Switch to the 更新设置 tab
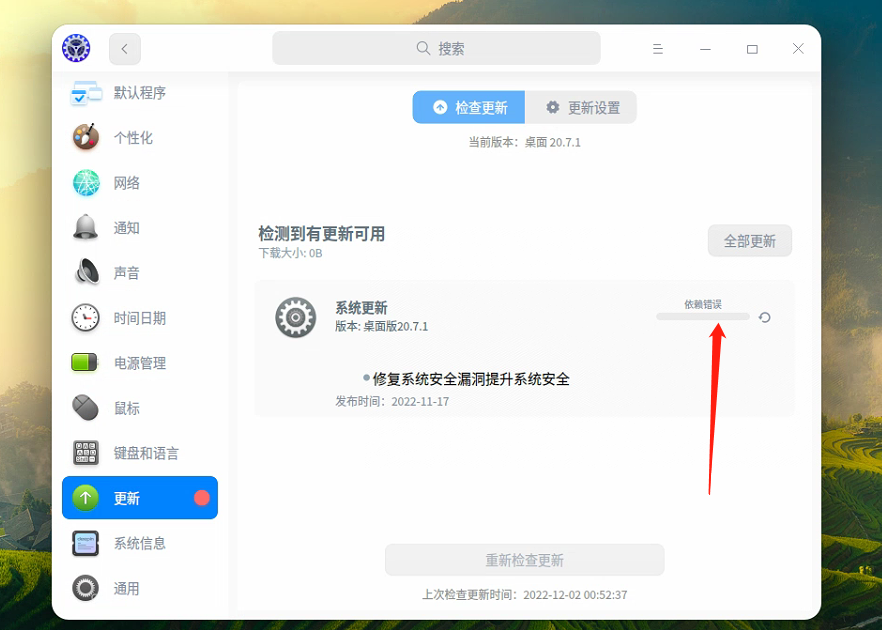The image size is (882, 630). pyautogui.click(x=581, y=107)
